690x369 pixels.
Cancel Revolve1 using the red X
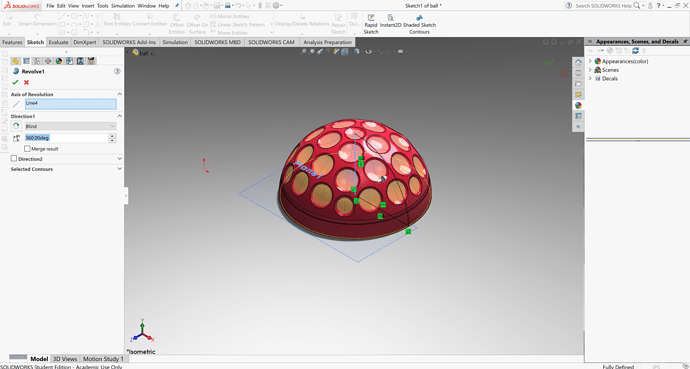pos(26,82)
